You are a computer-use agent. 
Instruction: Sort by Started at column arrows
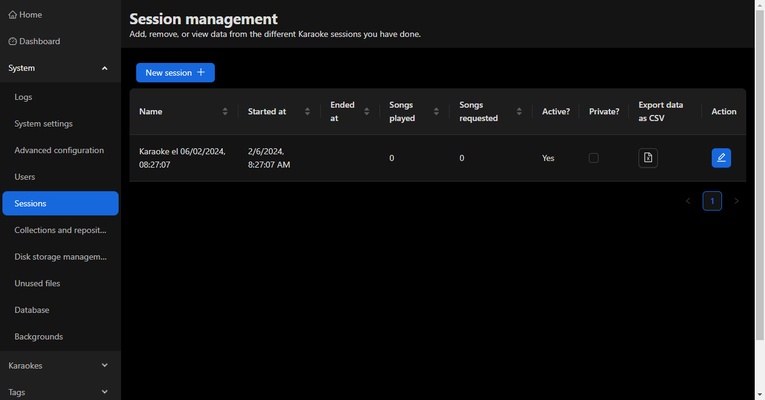pyautogui.click(x=307, y=112)
